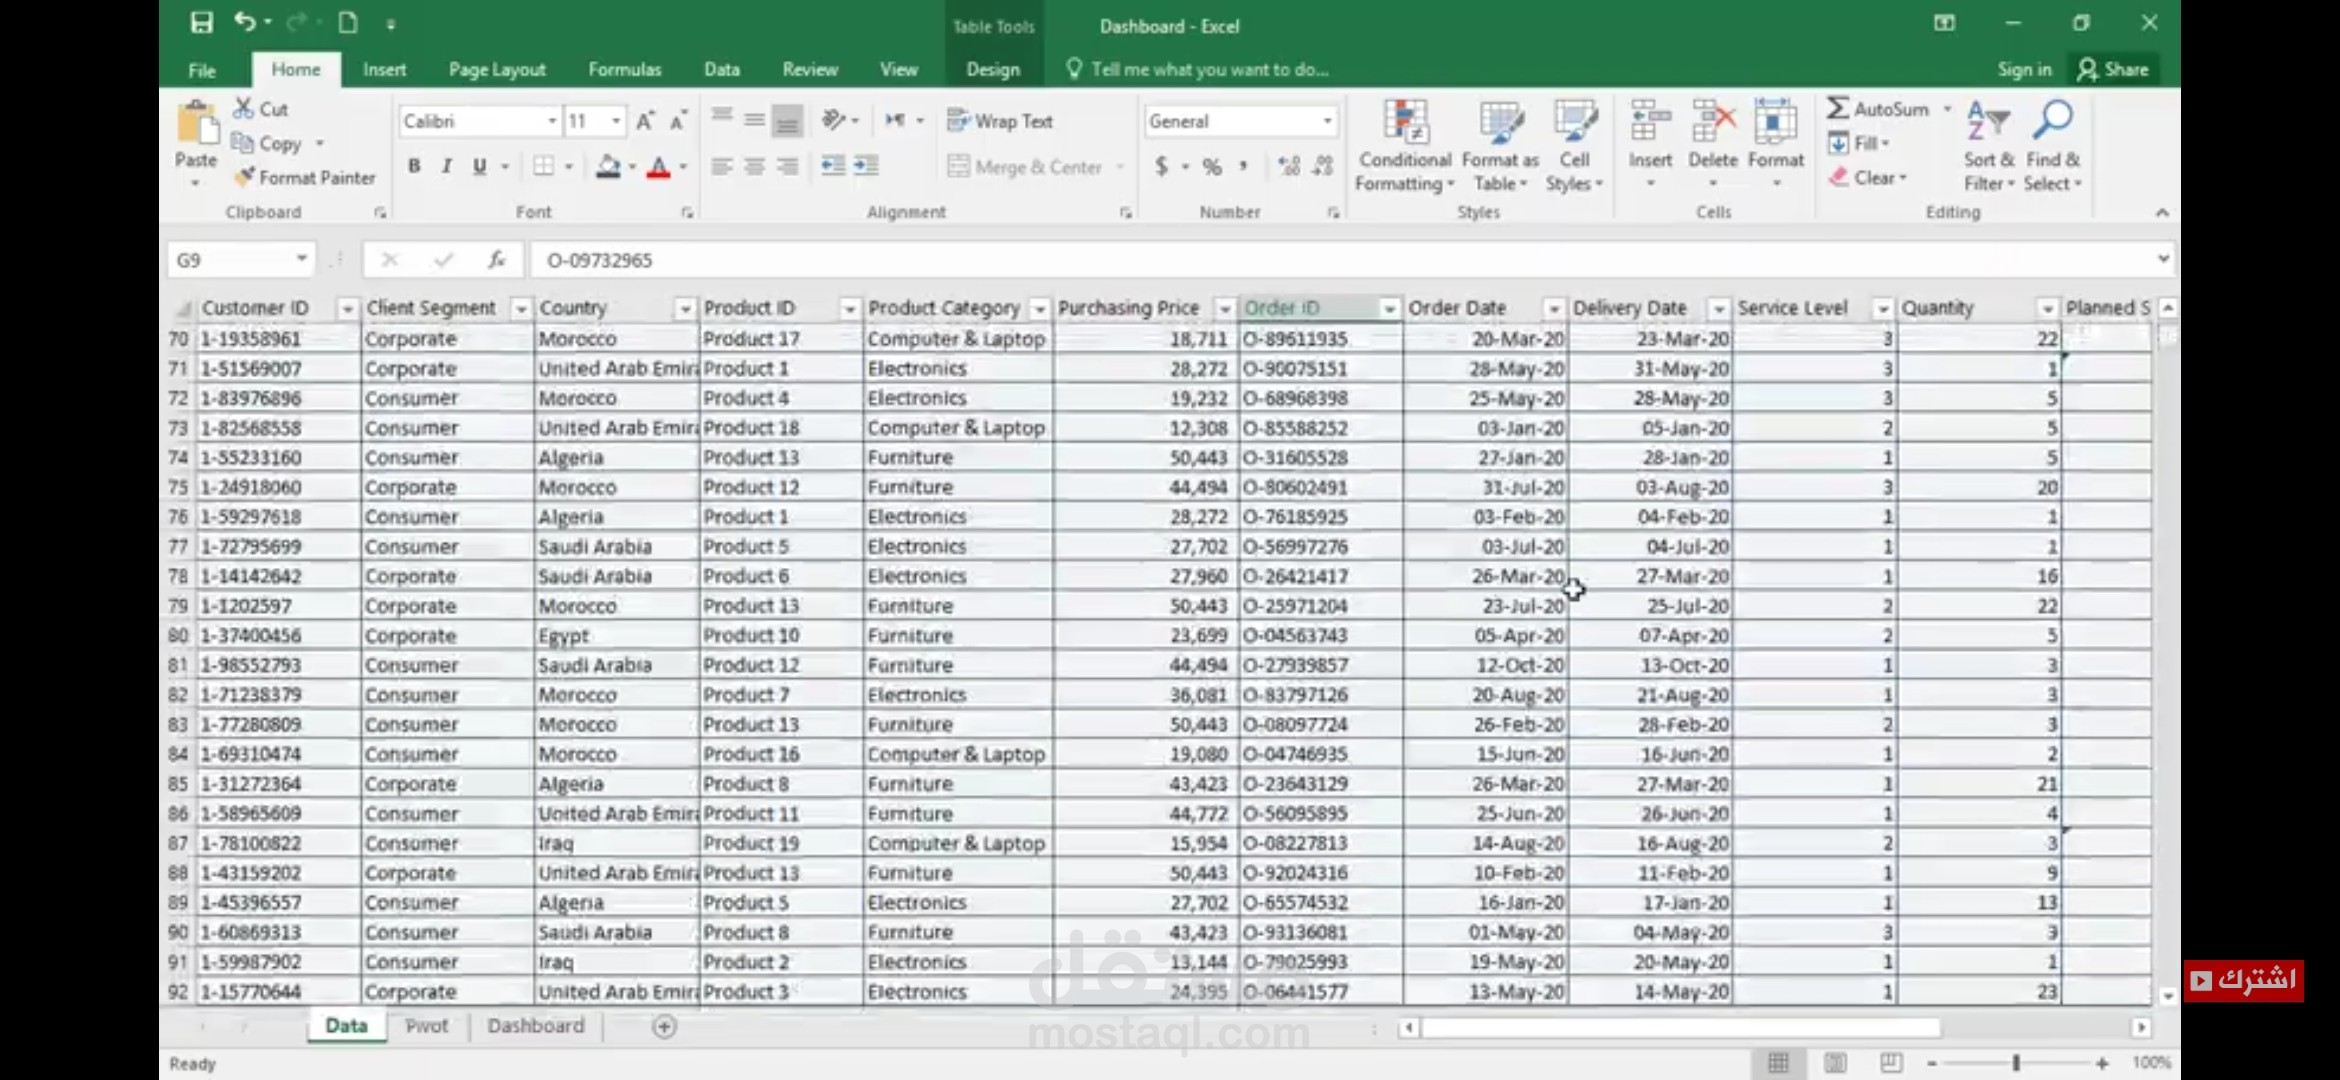The width and height of the screenshot is (2340, 1080).
Task: Click the Save icon in quick access toolbar
Action: (202, 23)
